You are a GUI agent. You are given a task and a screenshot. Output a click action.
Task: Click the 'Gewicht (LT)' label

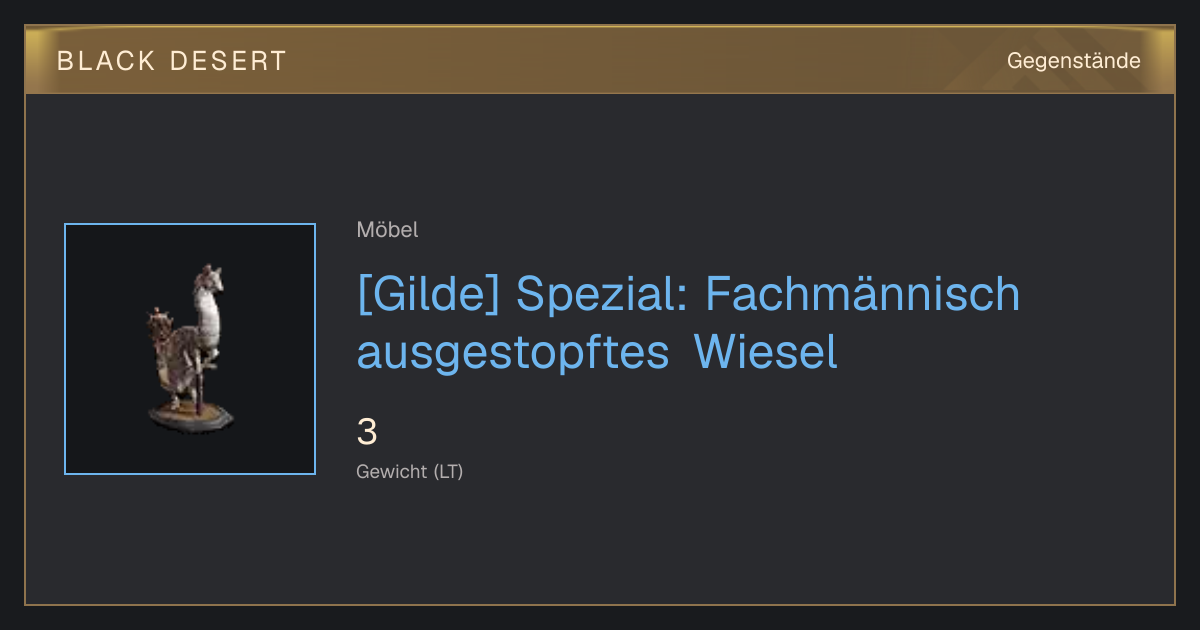(410, 472)
